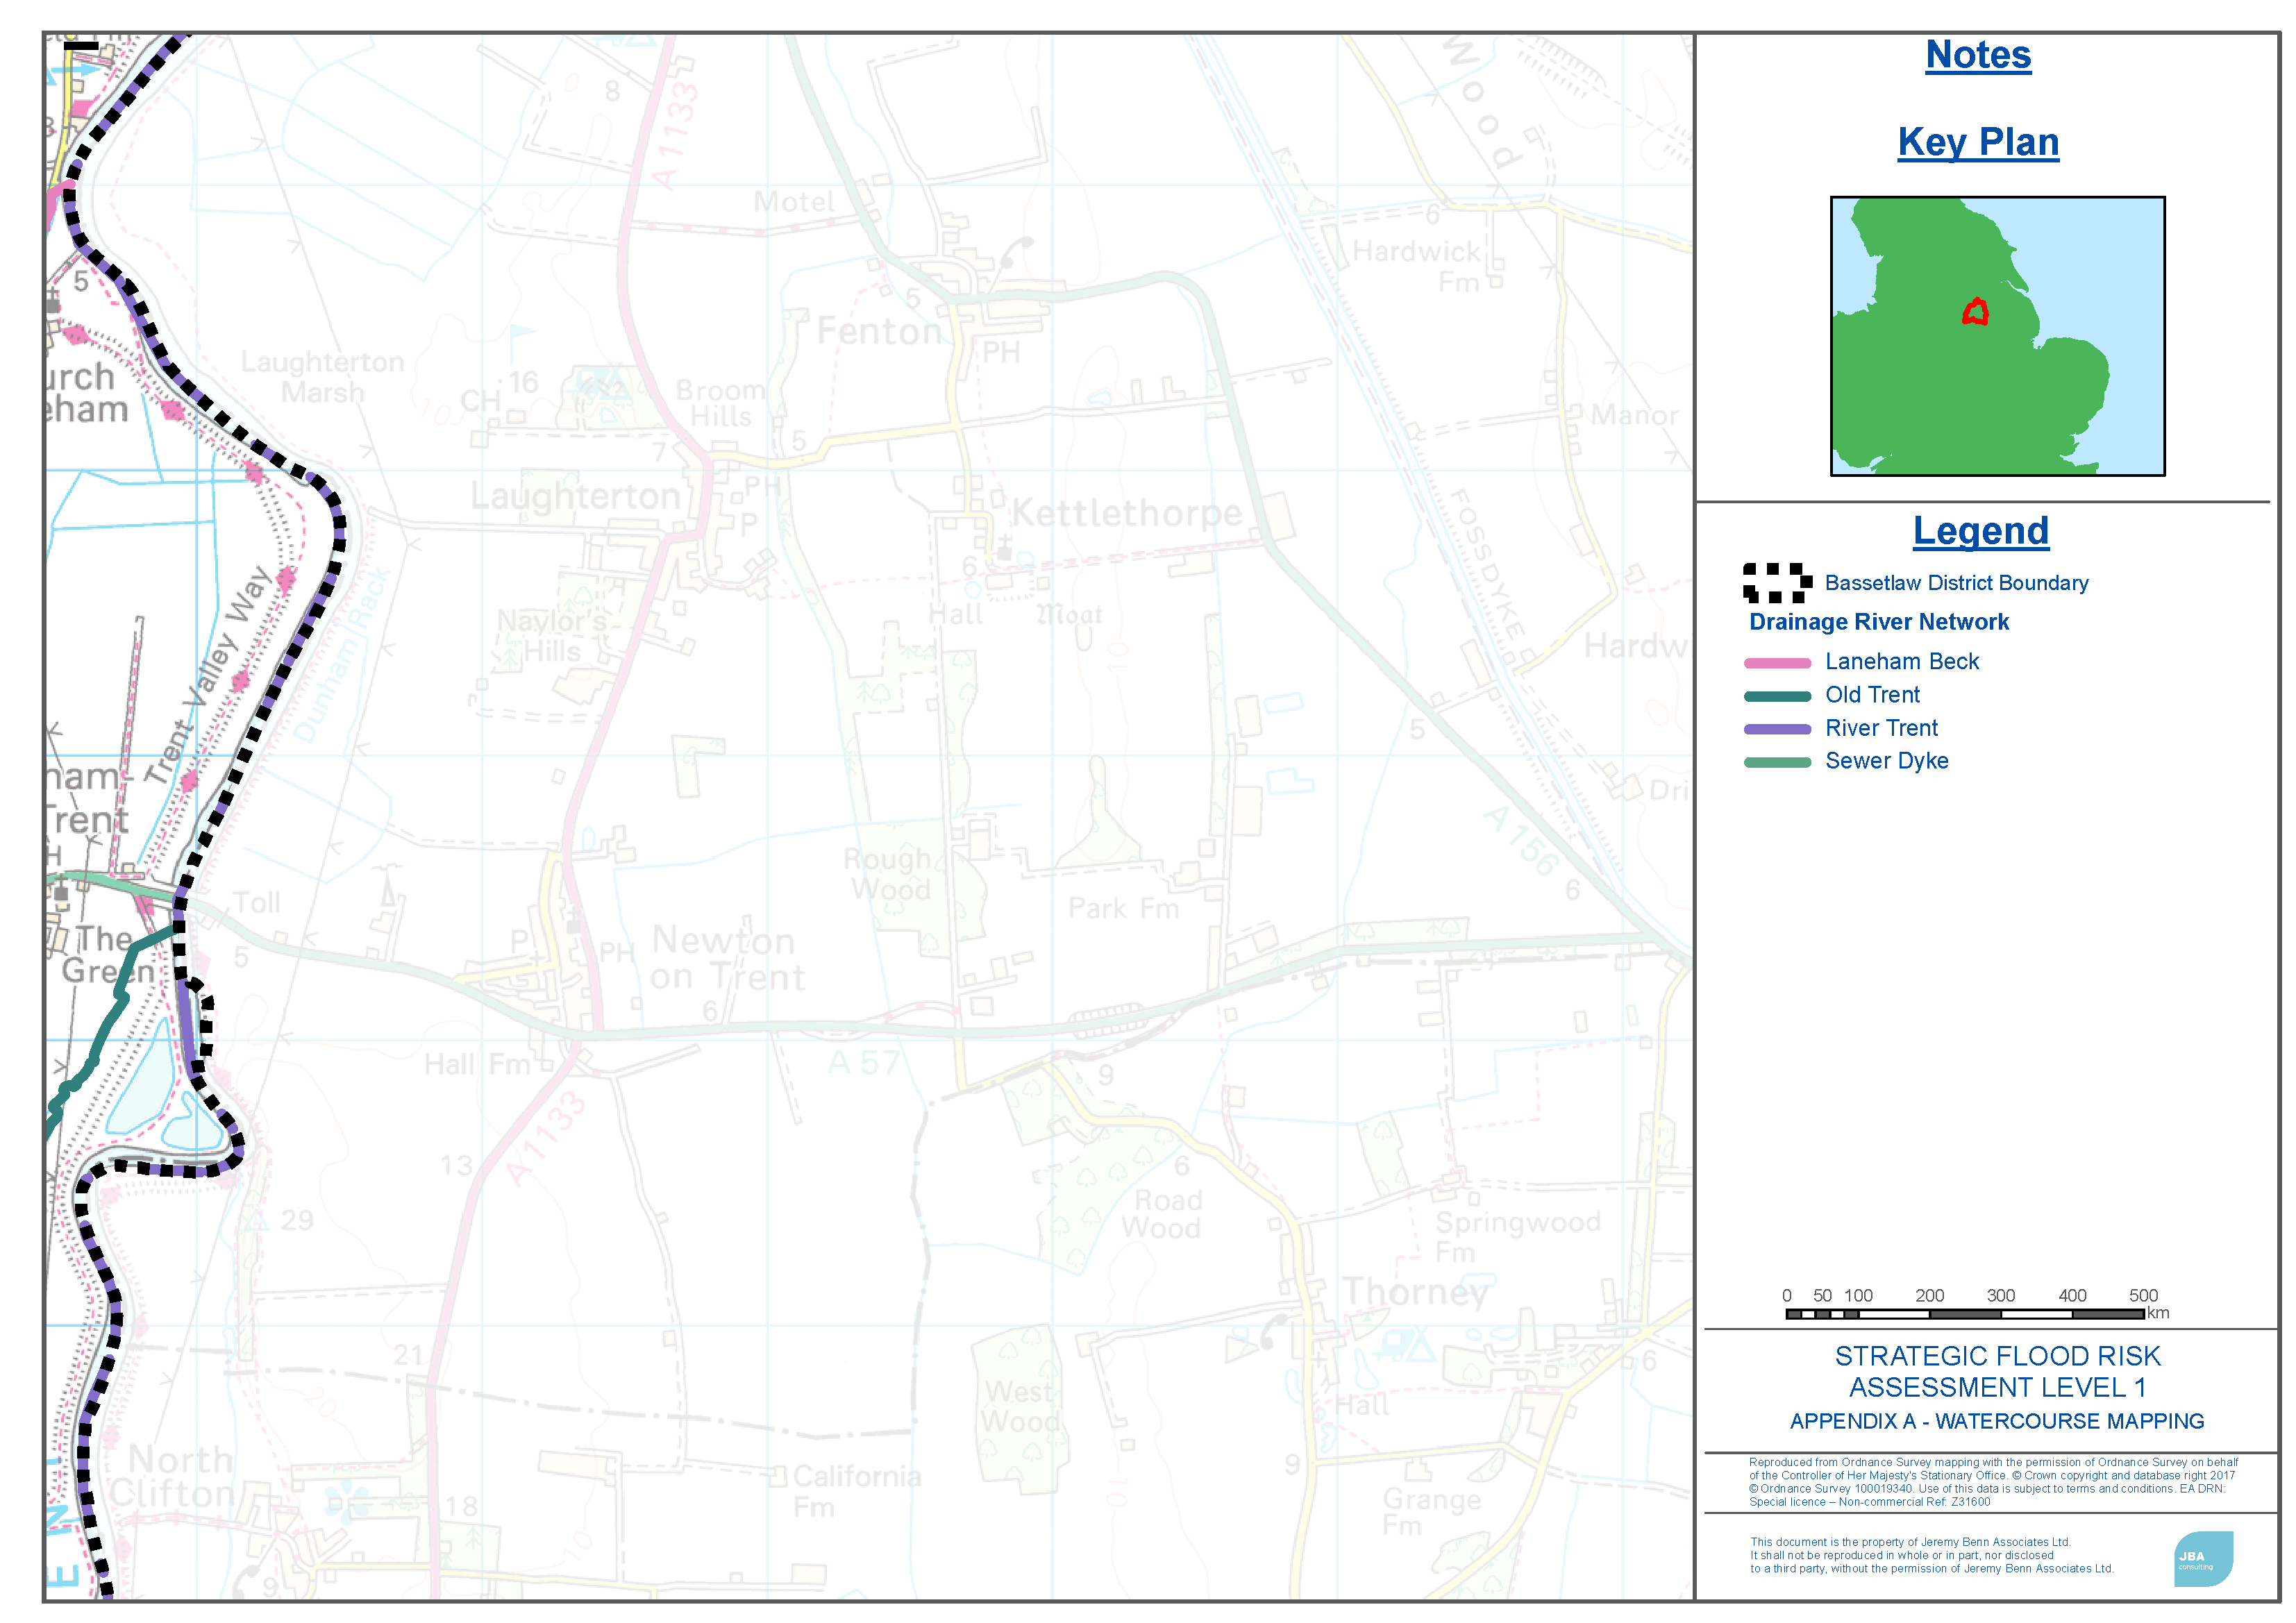
Task: Click the Notes heading
Action: (x=1978, y=55)
